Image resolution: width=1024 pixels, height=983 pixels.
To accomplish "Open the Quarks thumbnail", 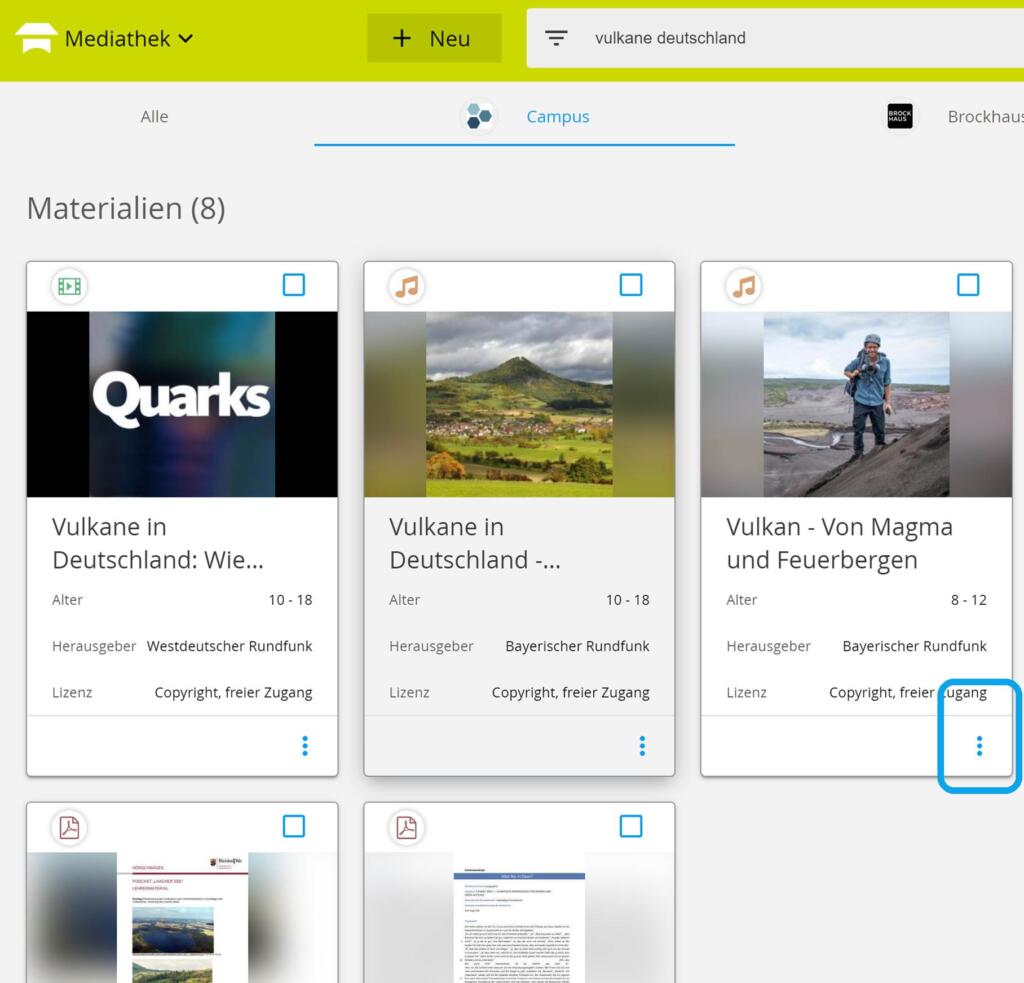I will [x=182, y=404].
